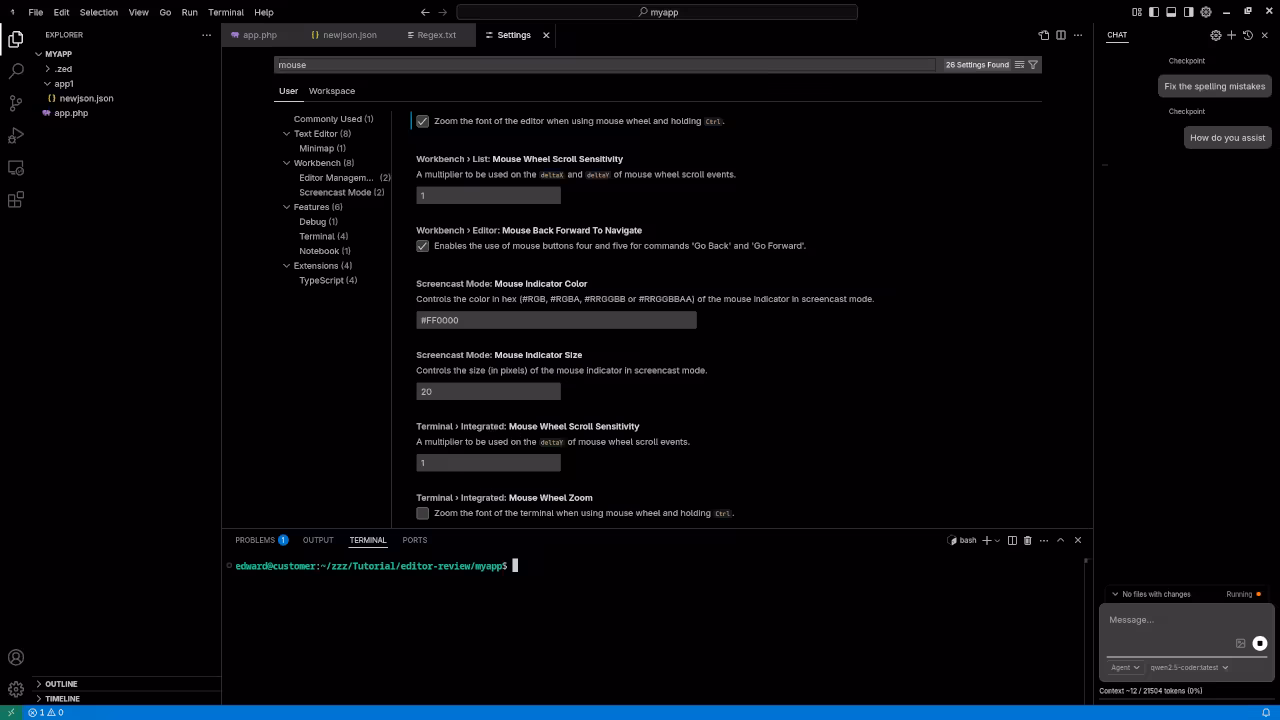Switch to the Workspace settings tab
Image resolution: width=1280 pixels, height=720 pixels.
click(331, 91)
